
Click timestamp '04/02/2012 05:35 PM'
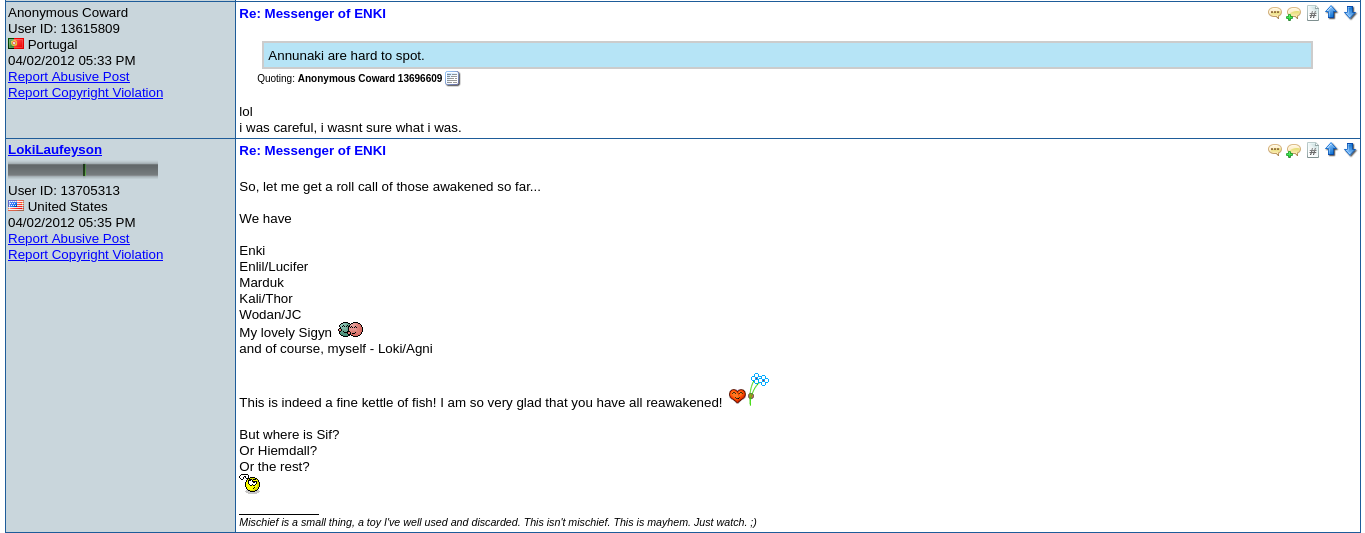[x=72, y=223]
